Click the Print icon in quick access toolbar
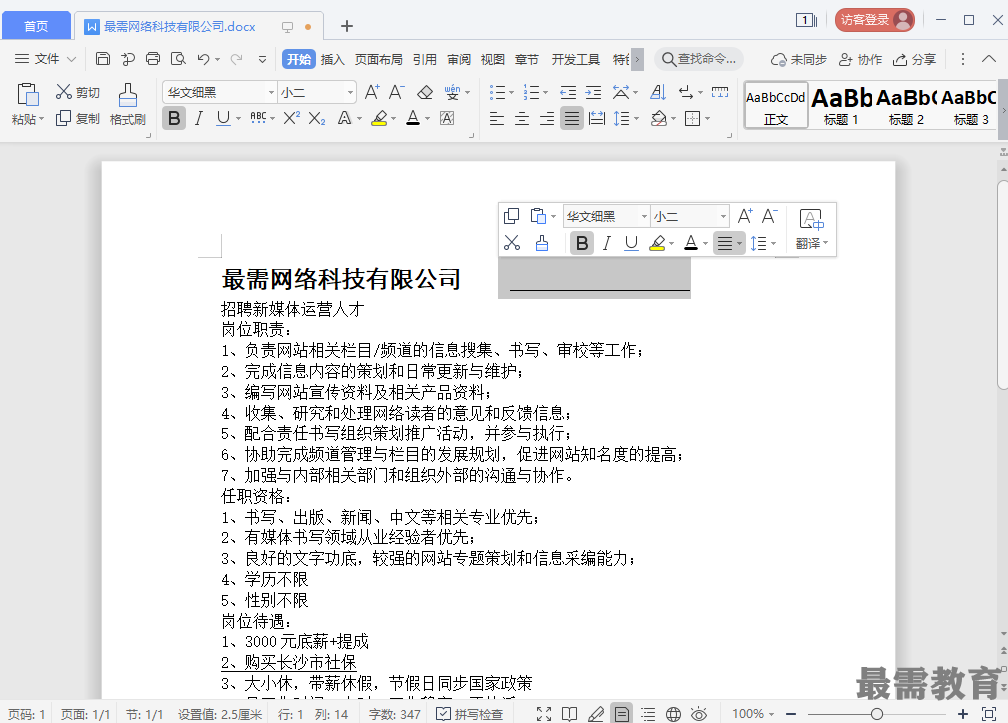The image size is (1008, 723). [152, 59]
